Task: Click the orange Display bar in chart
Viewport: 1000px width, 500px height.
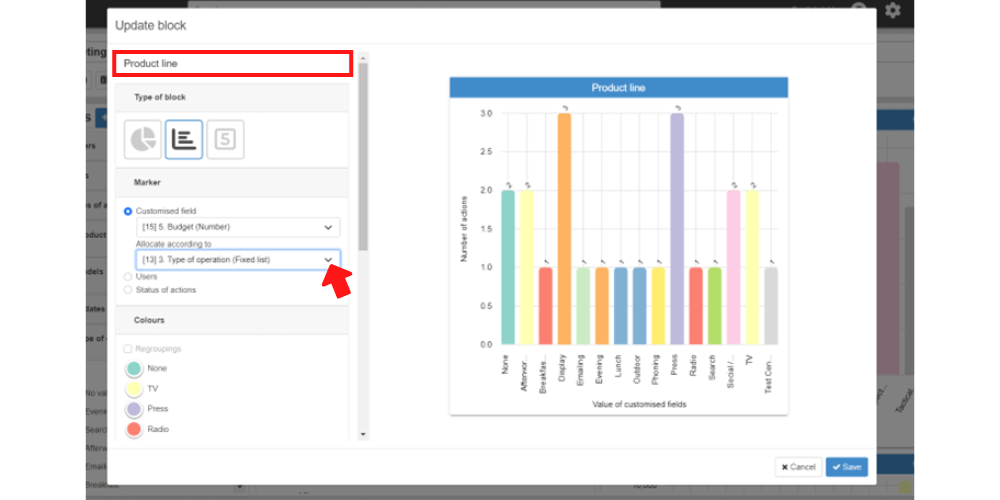Action: pyautogui.click(x=564, y=228)
